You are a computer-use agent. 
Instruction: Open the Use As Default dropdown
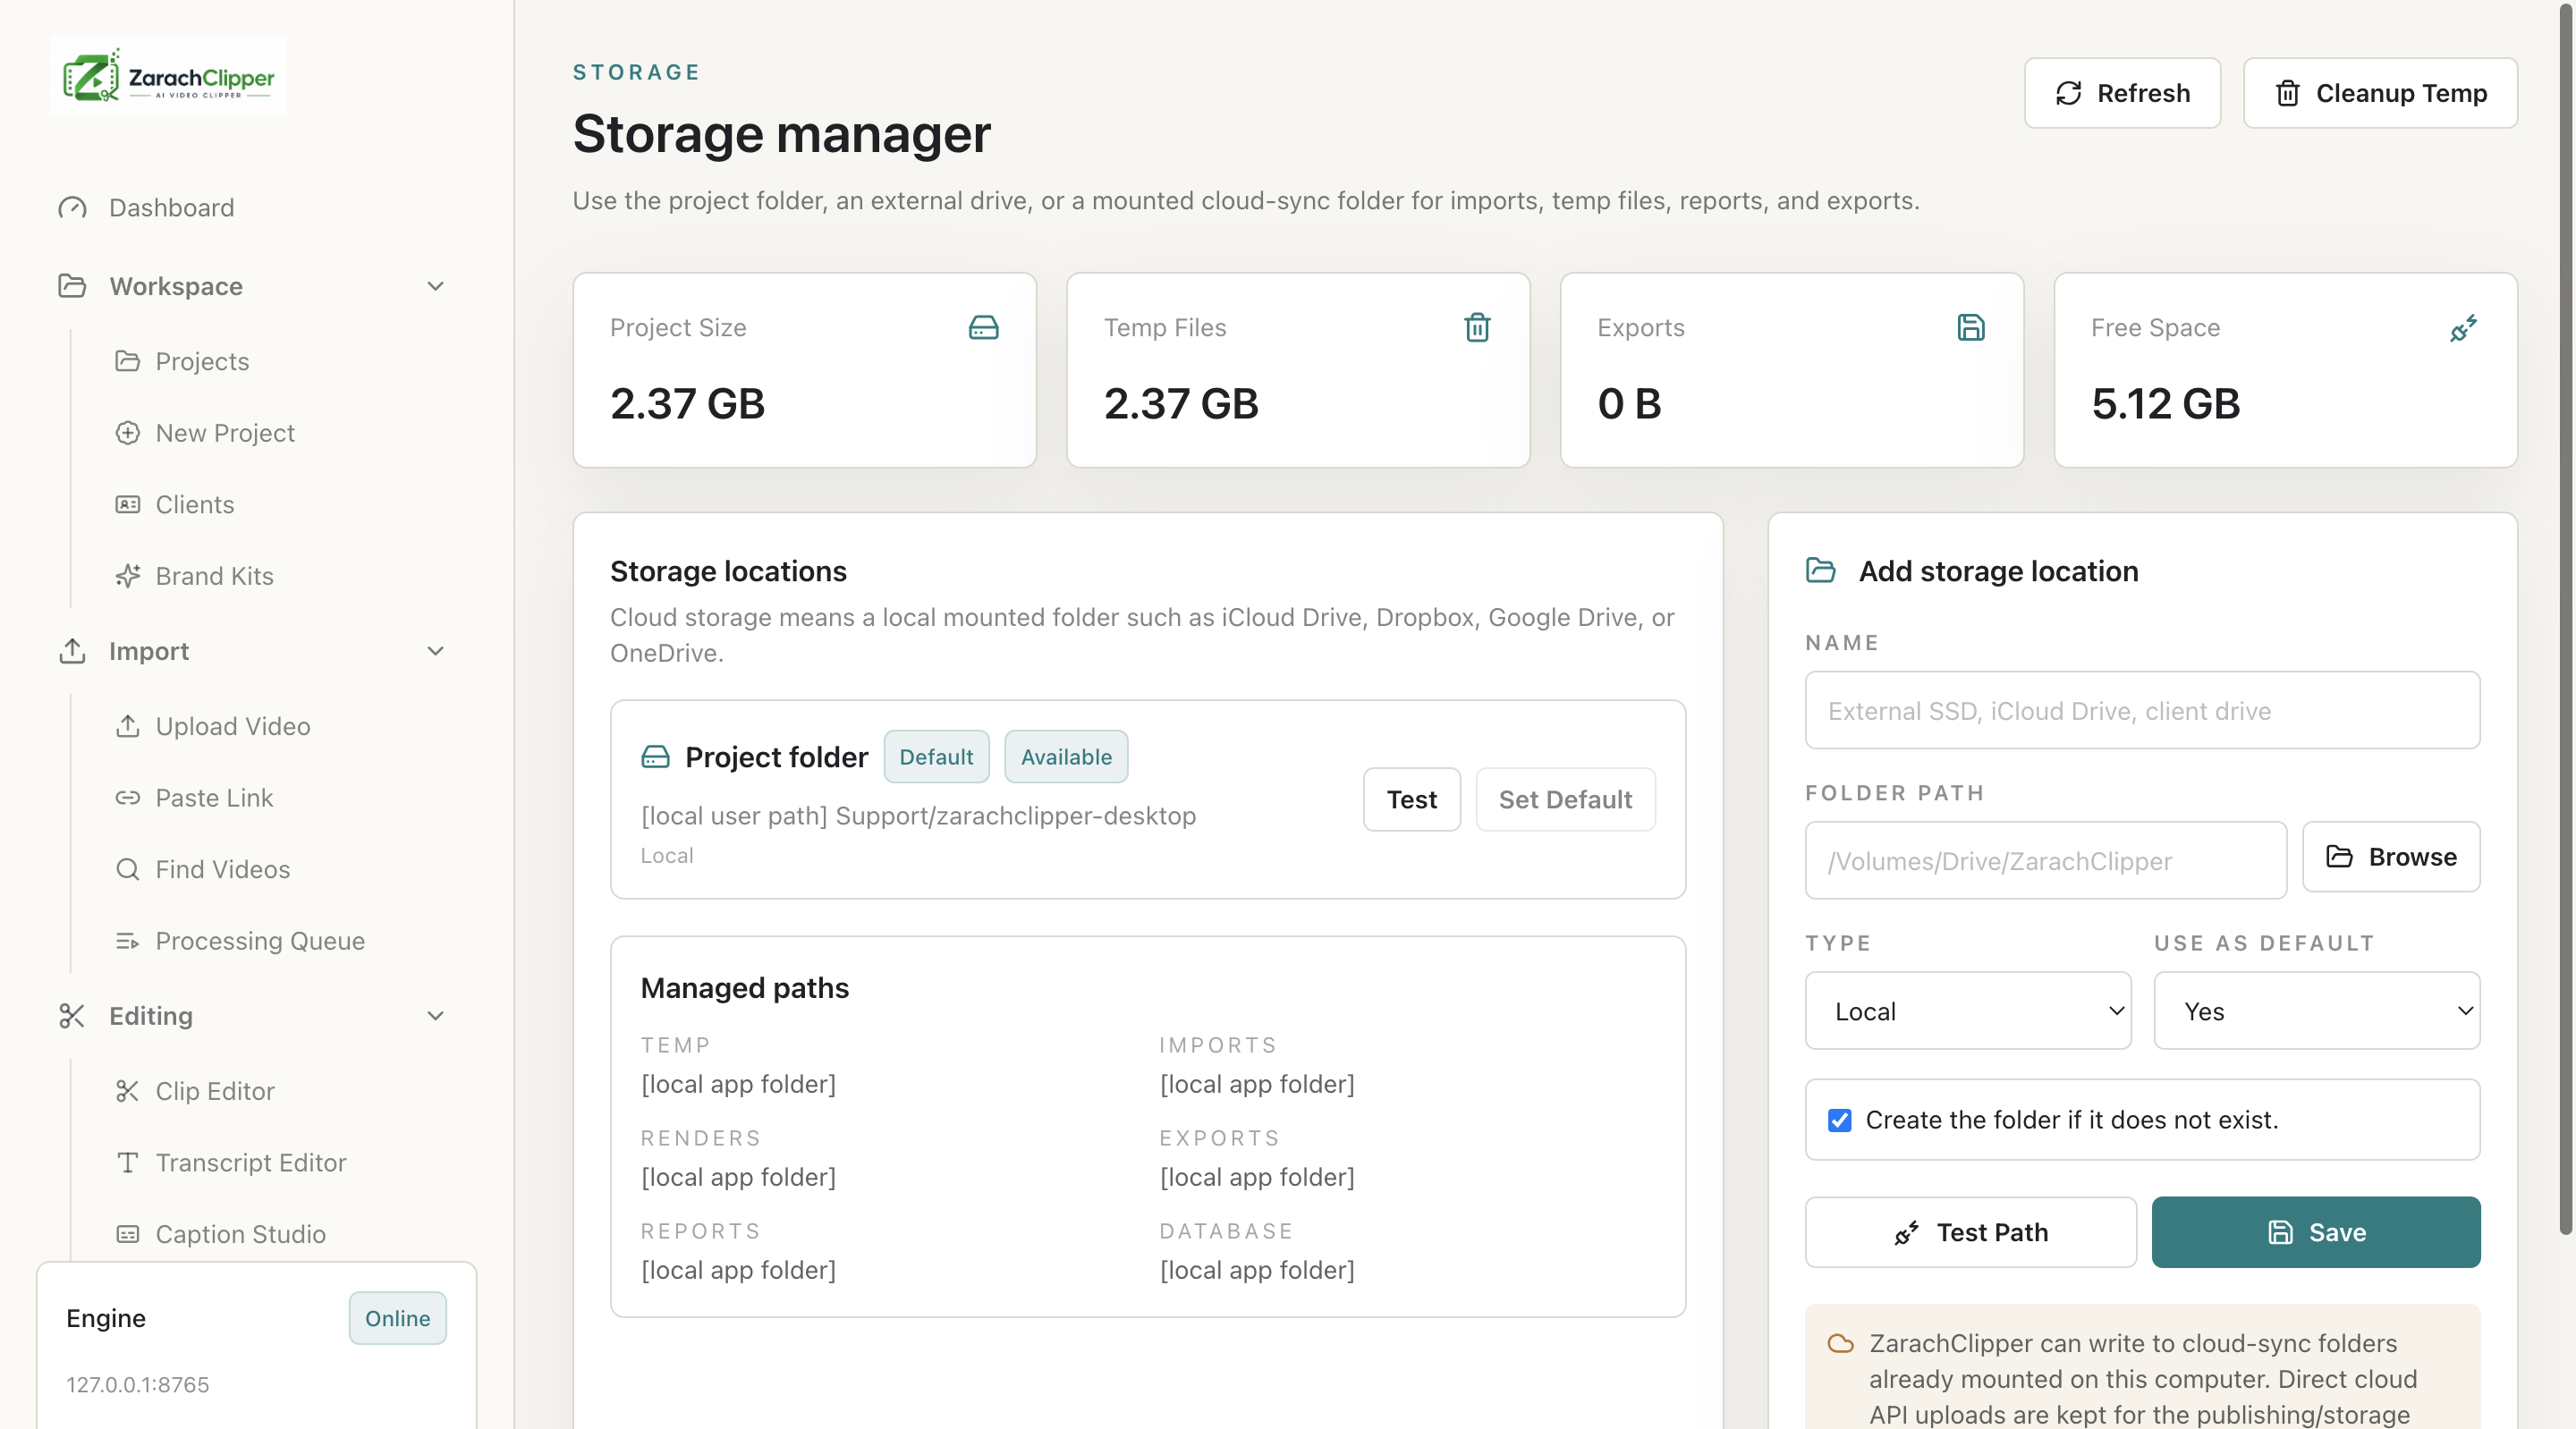point(2316,1011)
